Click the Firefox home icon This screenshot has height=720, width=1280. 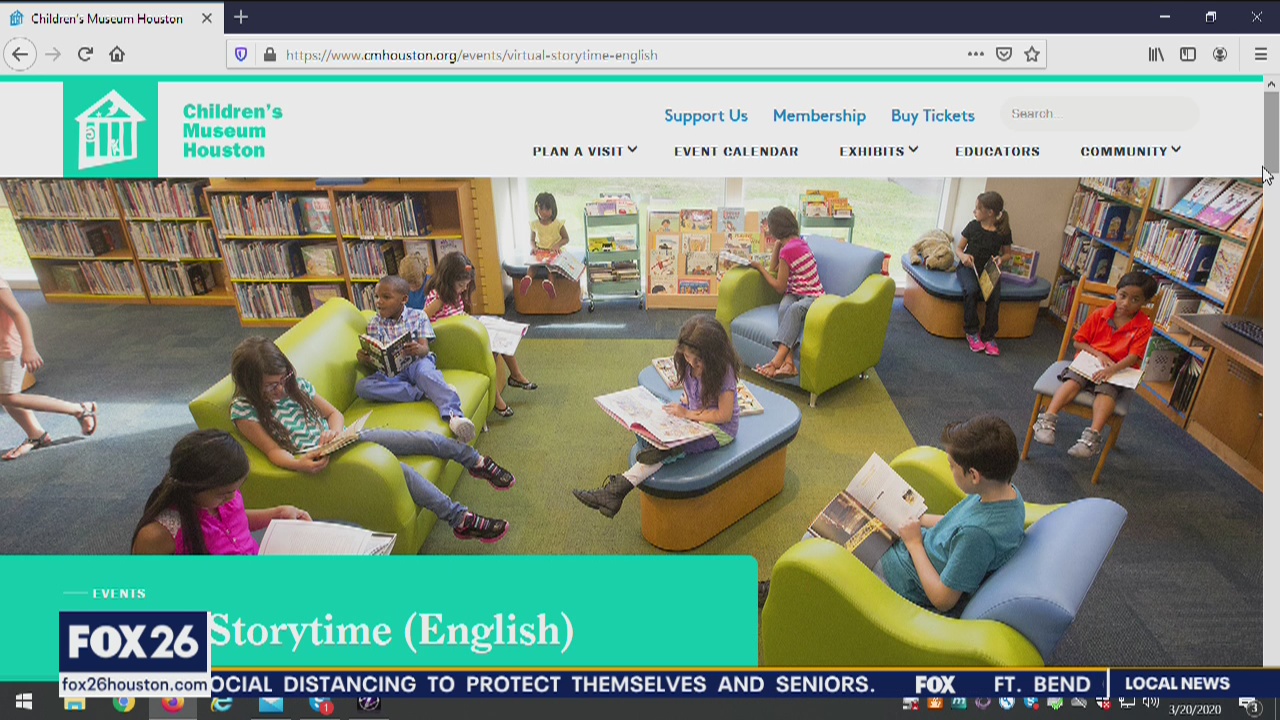117,55
